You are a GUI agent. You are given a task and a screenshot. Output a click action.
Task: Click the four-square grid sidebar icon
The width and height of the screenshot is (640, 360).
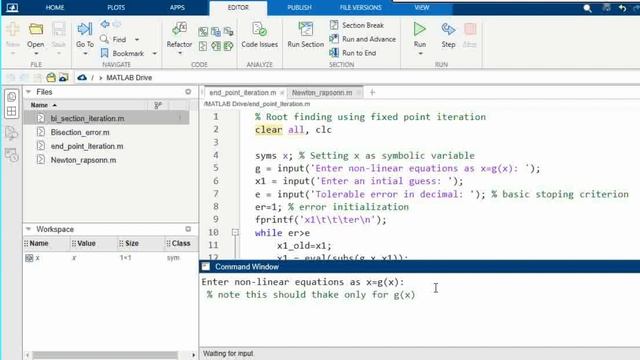tap(11, 111)
